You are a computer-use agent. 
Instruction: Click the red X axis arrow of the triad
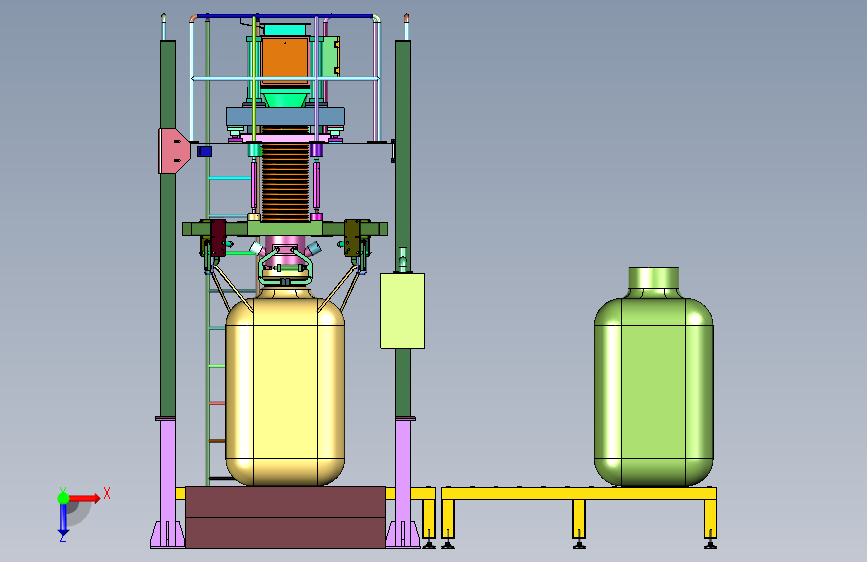(x=85, y=498)
